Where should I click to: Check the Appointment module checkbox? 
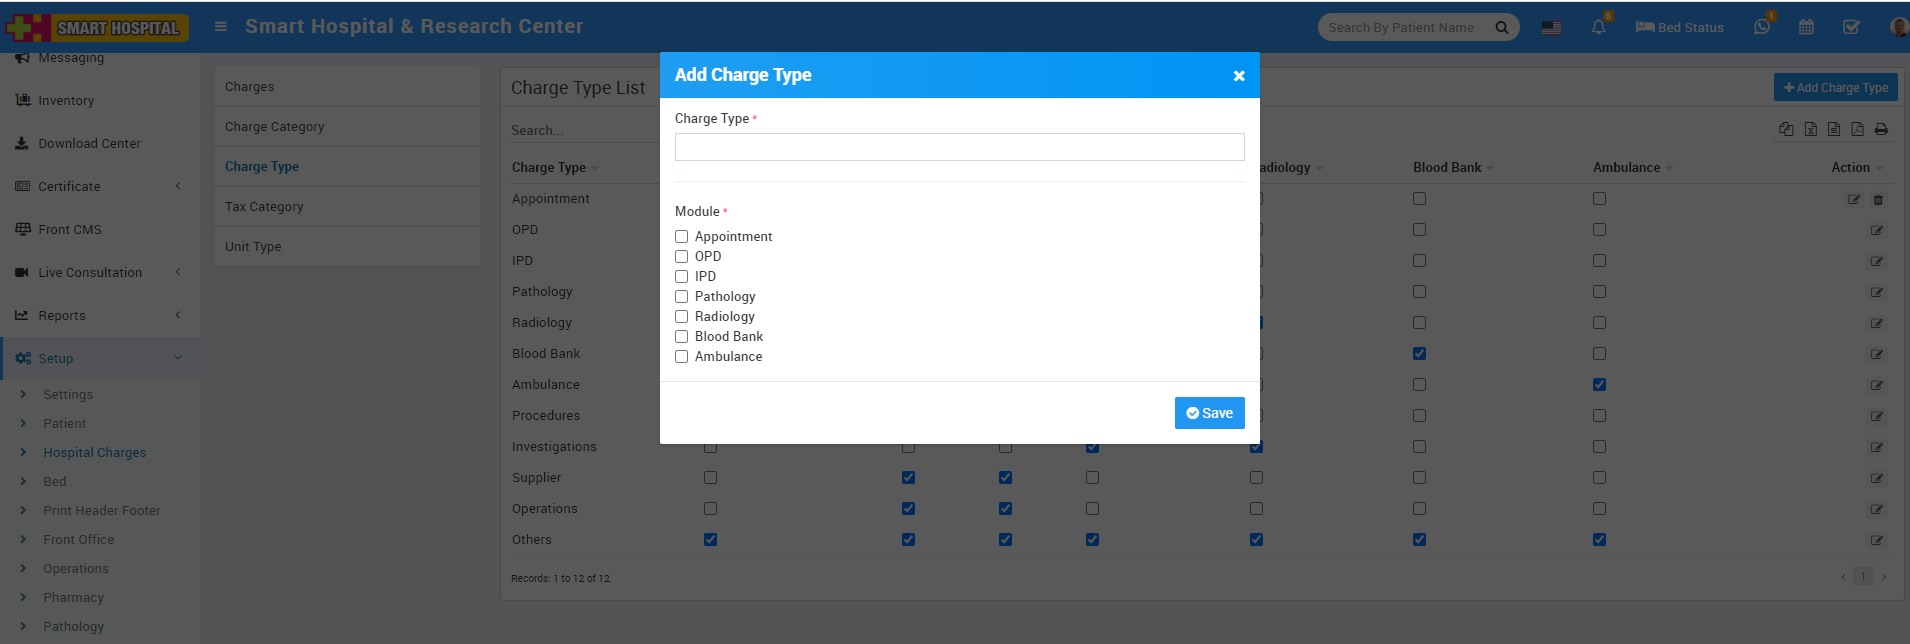(681, 237)
